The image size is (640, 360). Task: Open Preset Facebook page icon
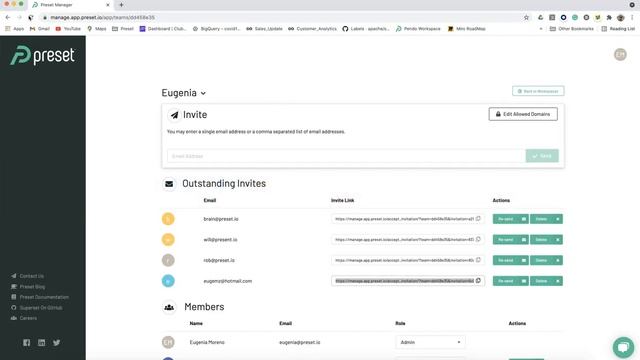(27, 342)
